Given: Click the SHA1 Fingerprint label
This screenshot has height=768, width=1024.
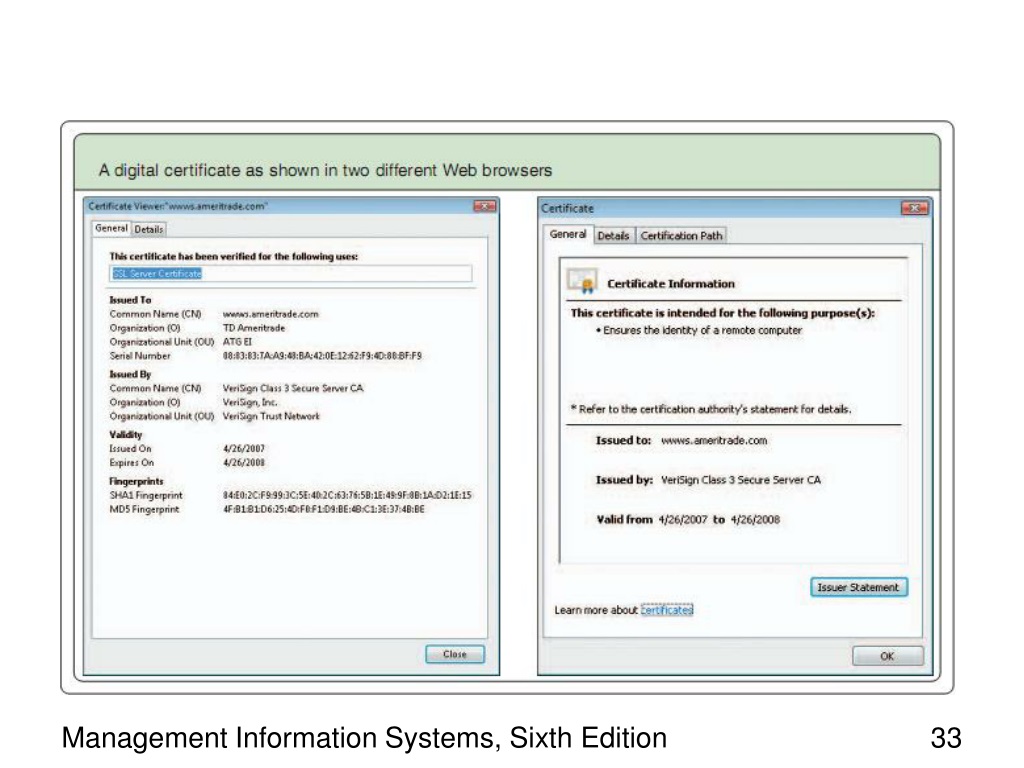Looking at the screenshot, I should (x=146, y=496).
